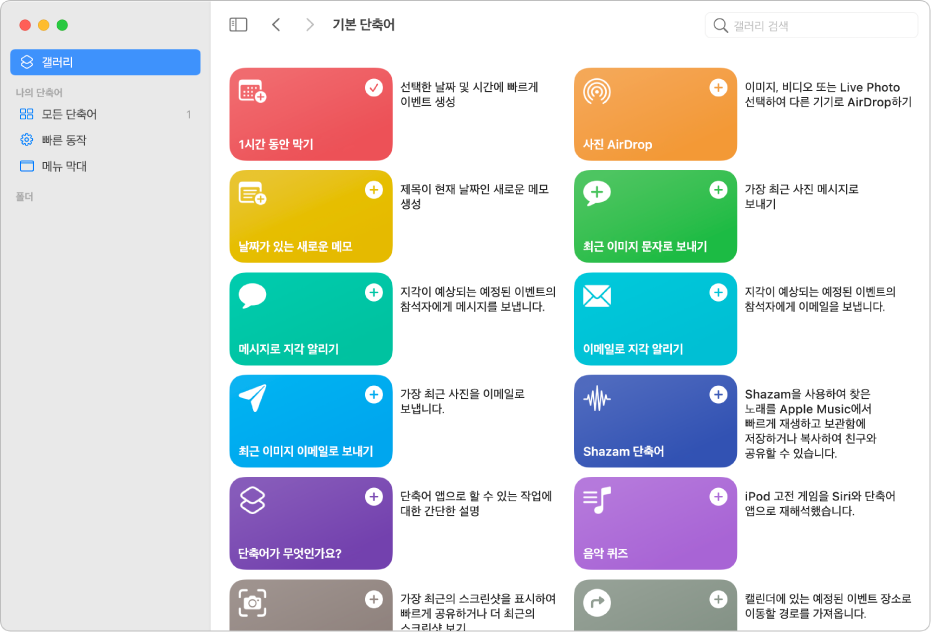Add 사진 AirDrop shortcut with its plus button
This screenshot has width=931, height=633.
[718, 88]
